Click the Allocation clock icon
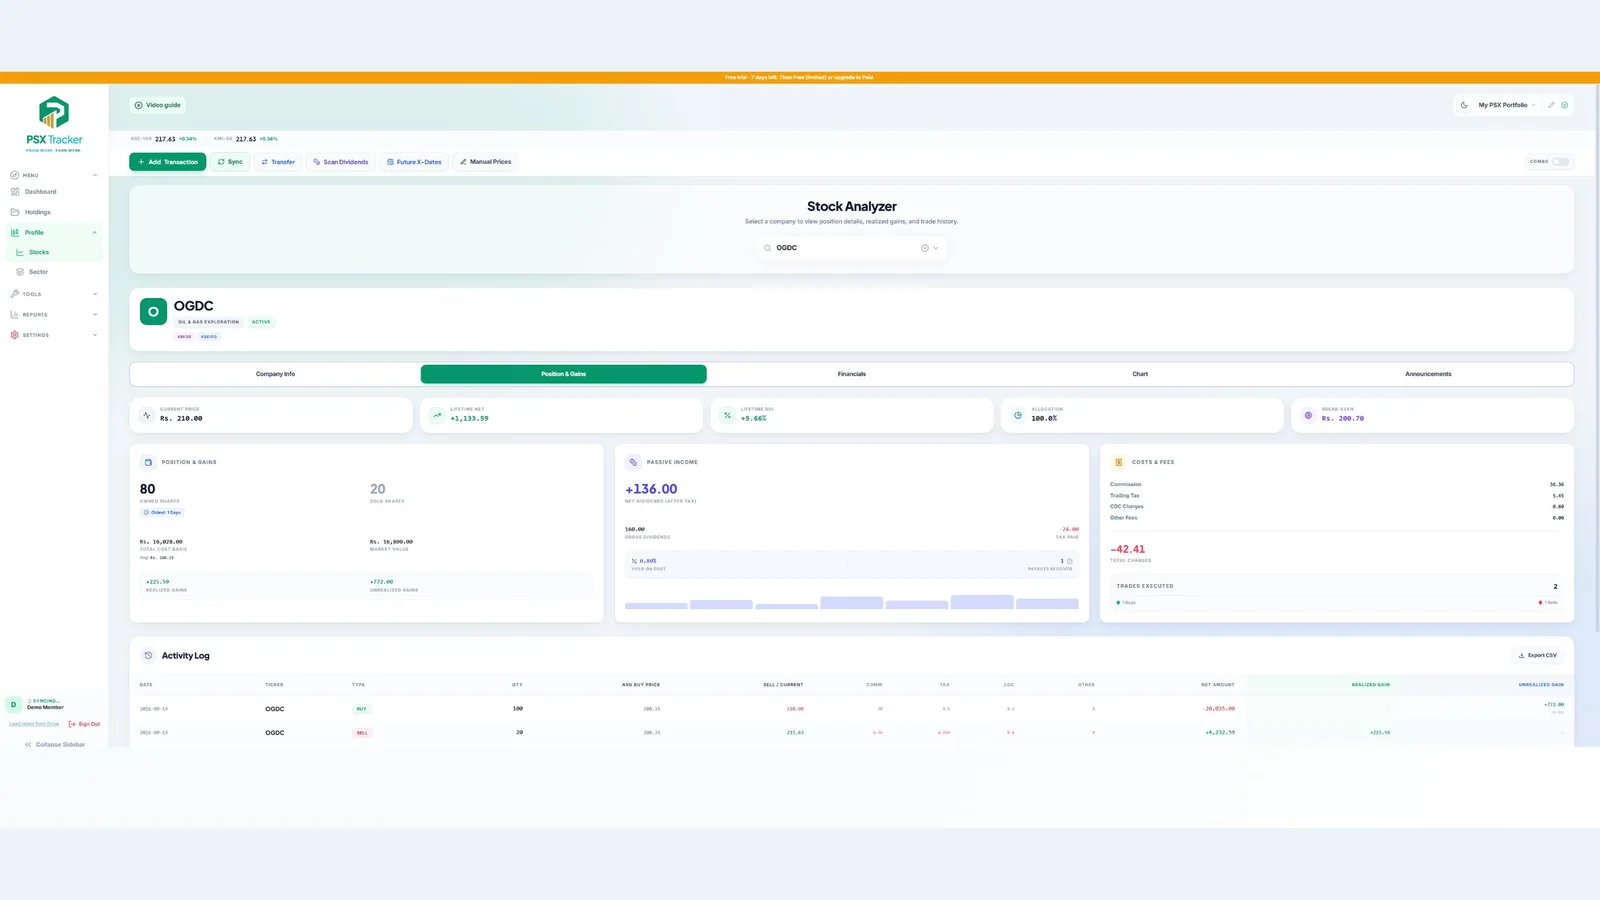This screenshot has height=900, width=1600. tap(1018, 415)
